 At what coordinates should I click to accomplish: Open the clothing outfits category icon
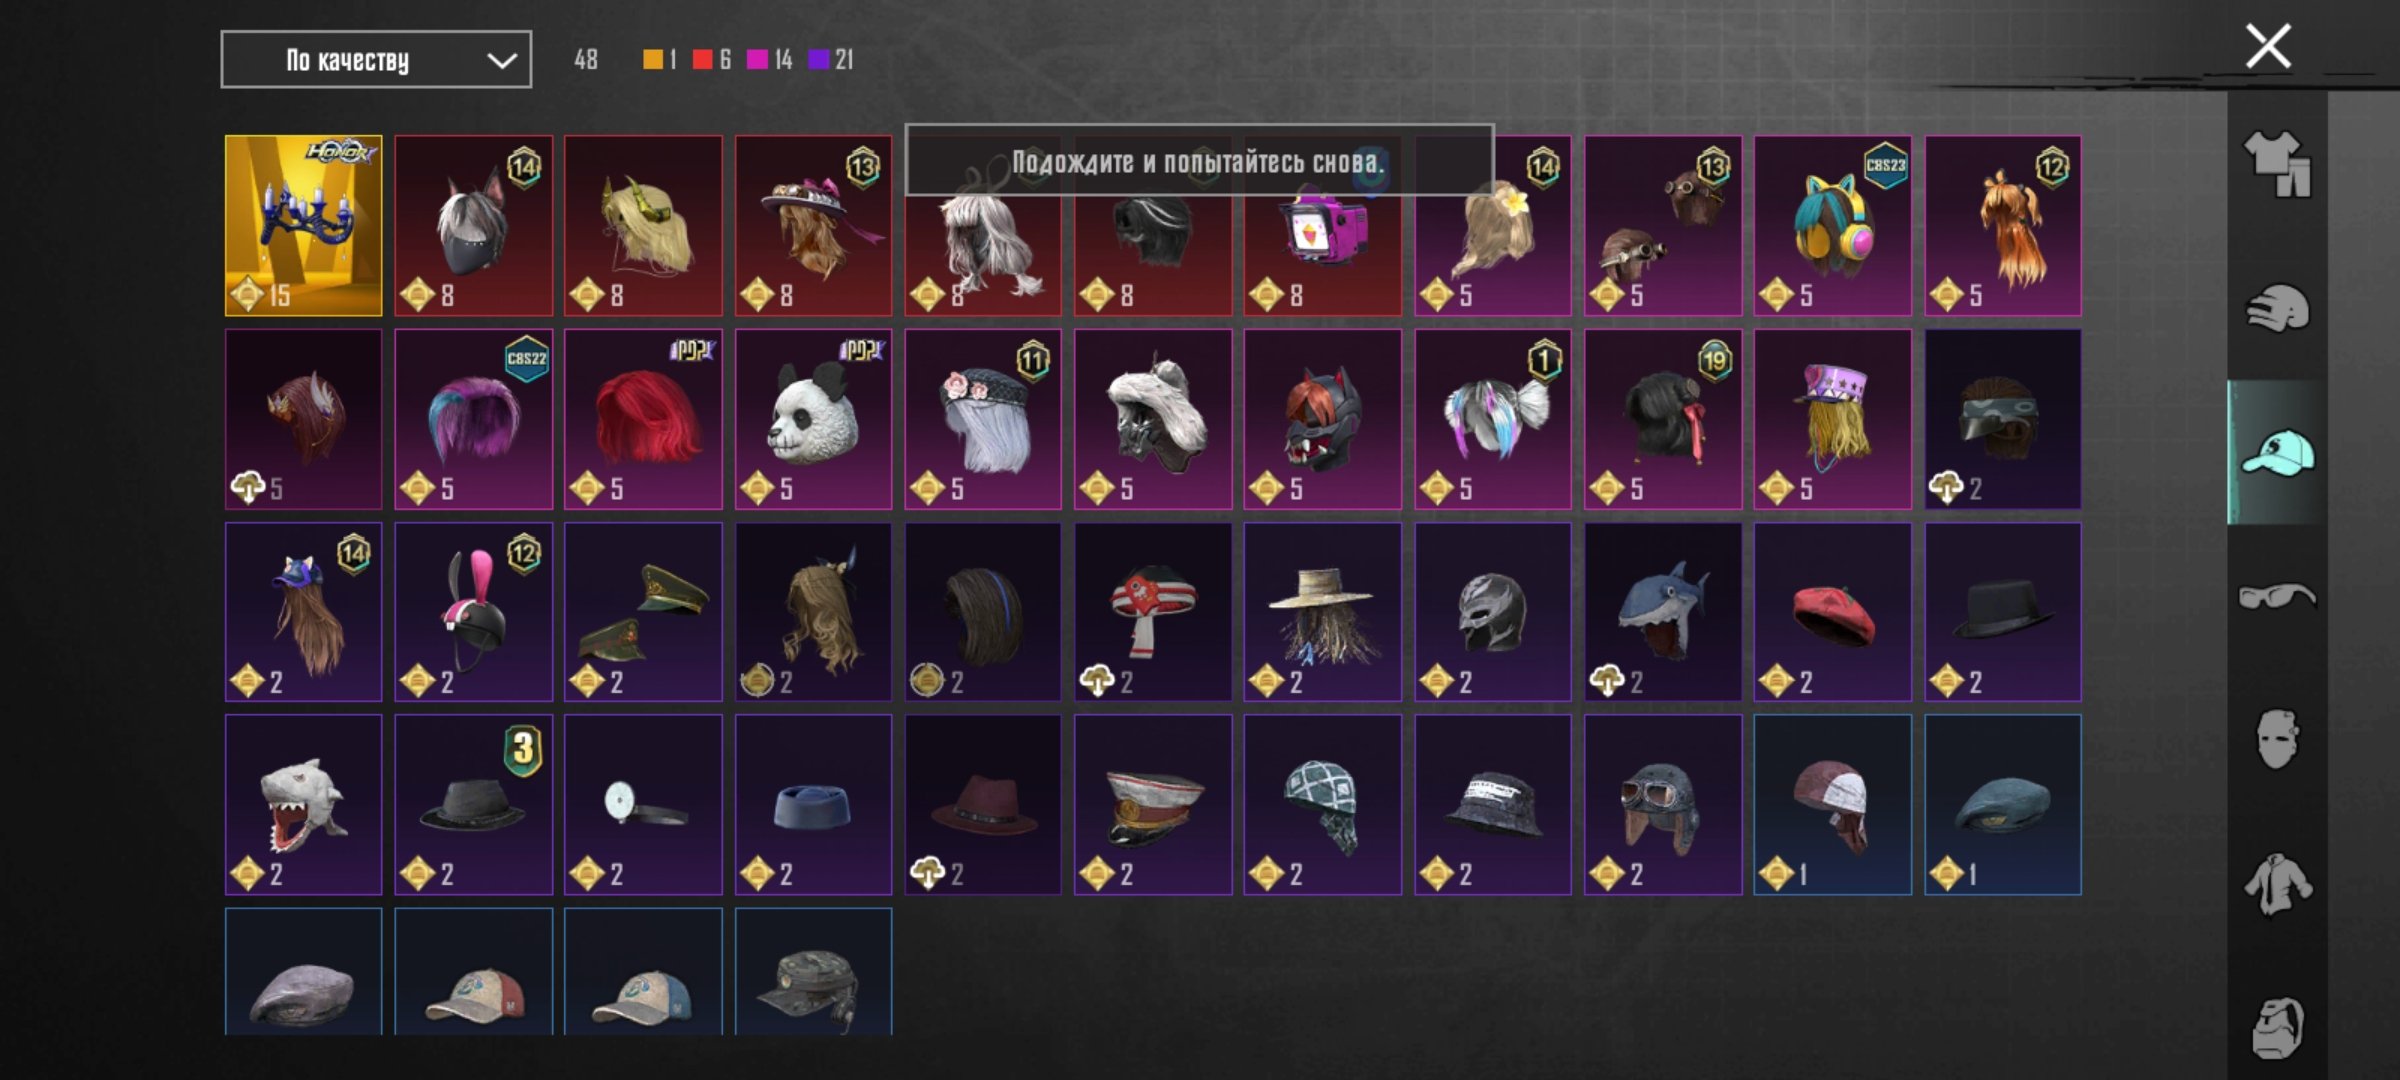pyautogui.click(x=2277, y=164)
